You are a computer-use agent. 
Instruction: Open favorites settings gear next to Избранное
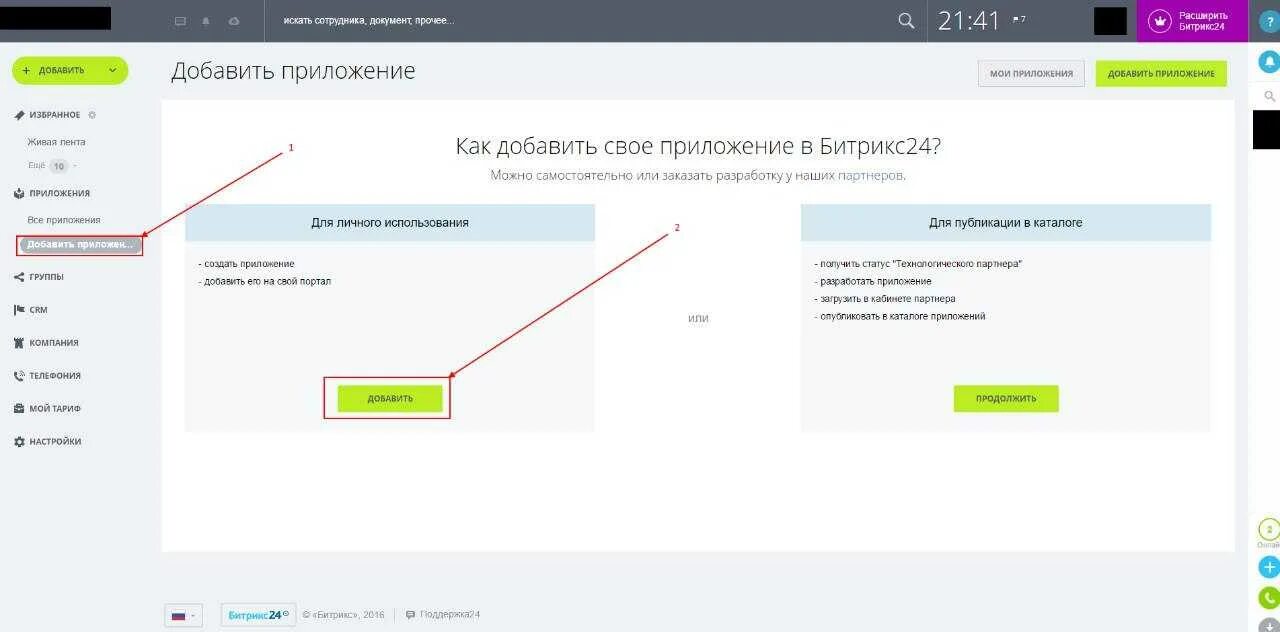point(92,115)
